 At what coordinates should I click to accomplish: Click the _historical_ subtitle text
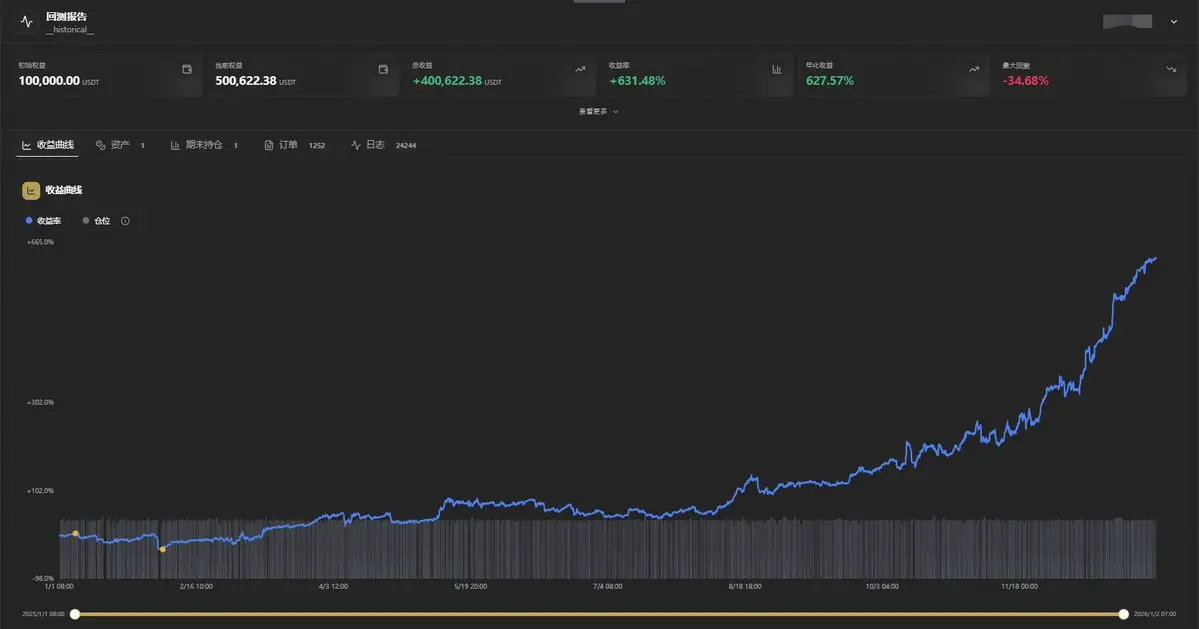(70, 30)
